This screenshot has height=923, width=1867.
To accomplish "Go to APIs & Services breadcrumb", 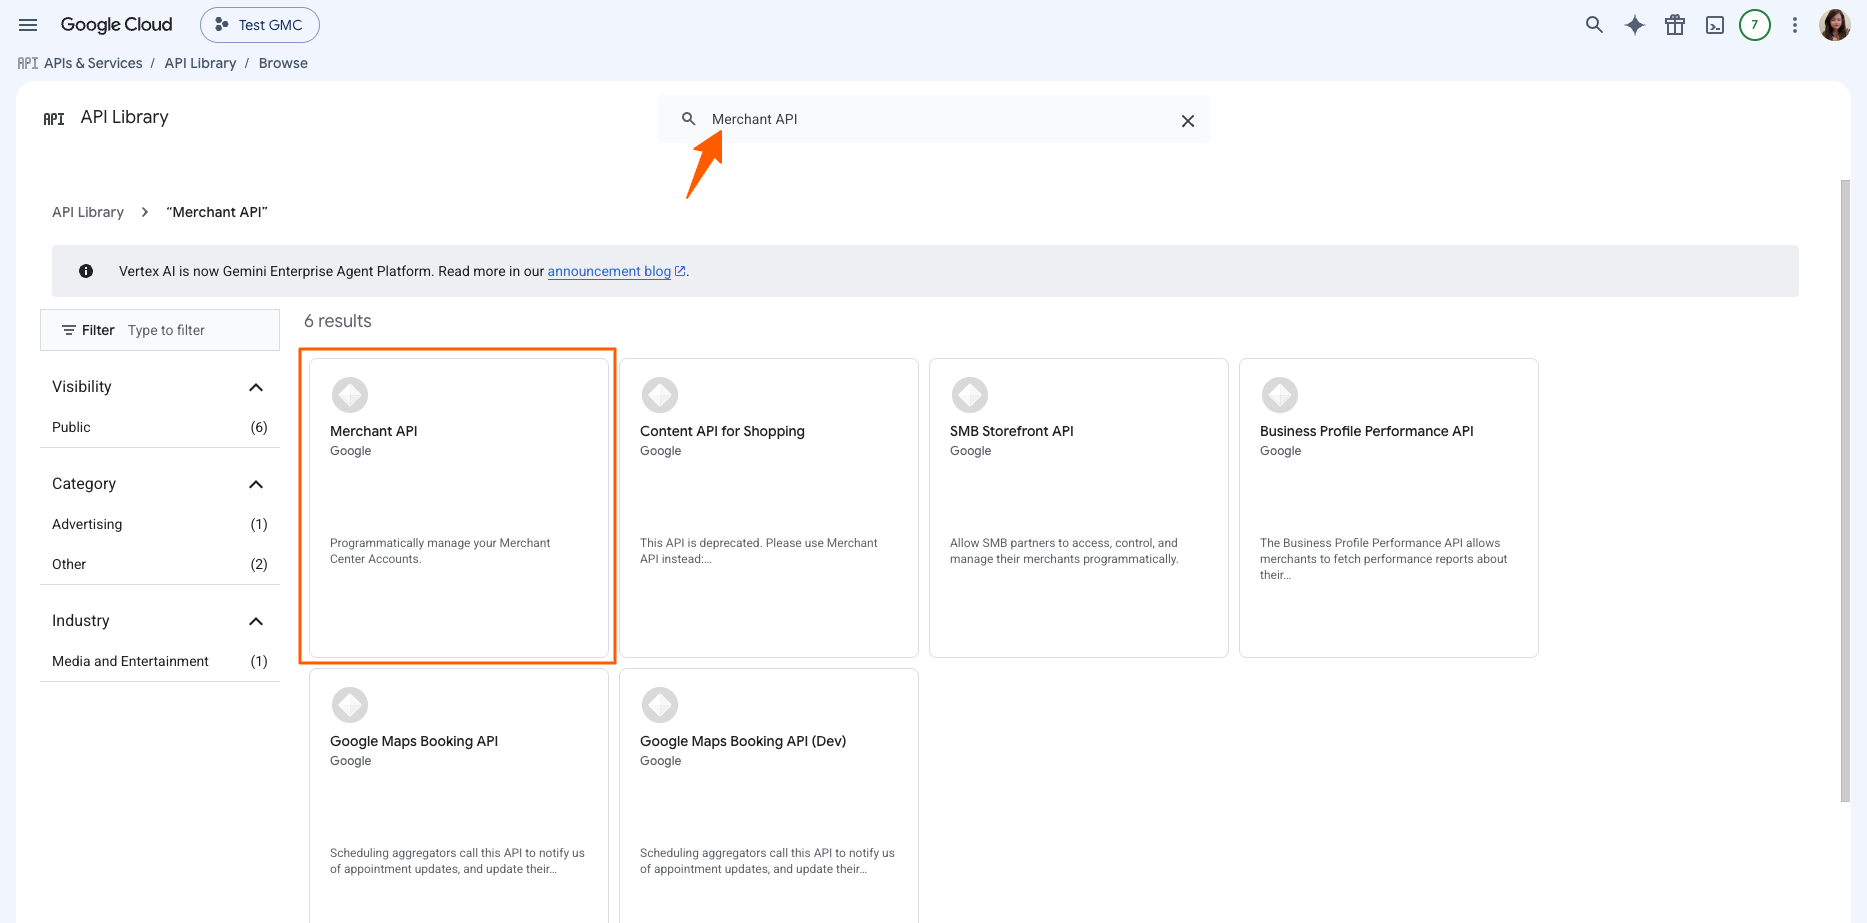I will point(93,63).
